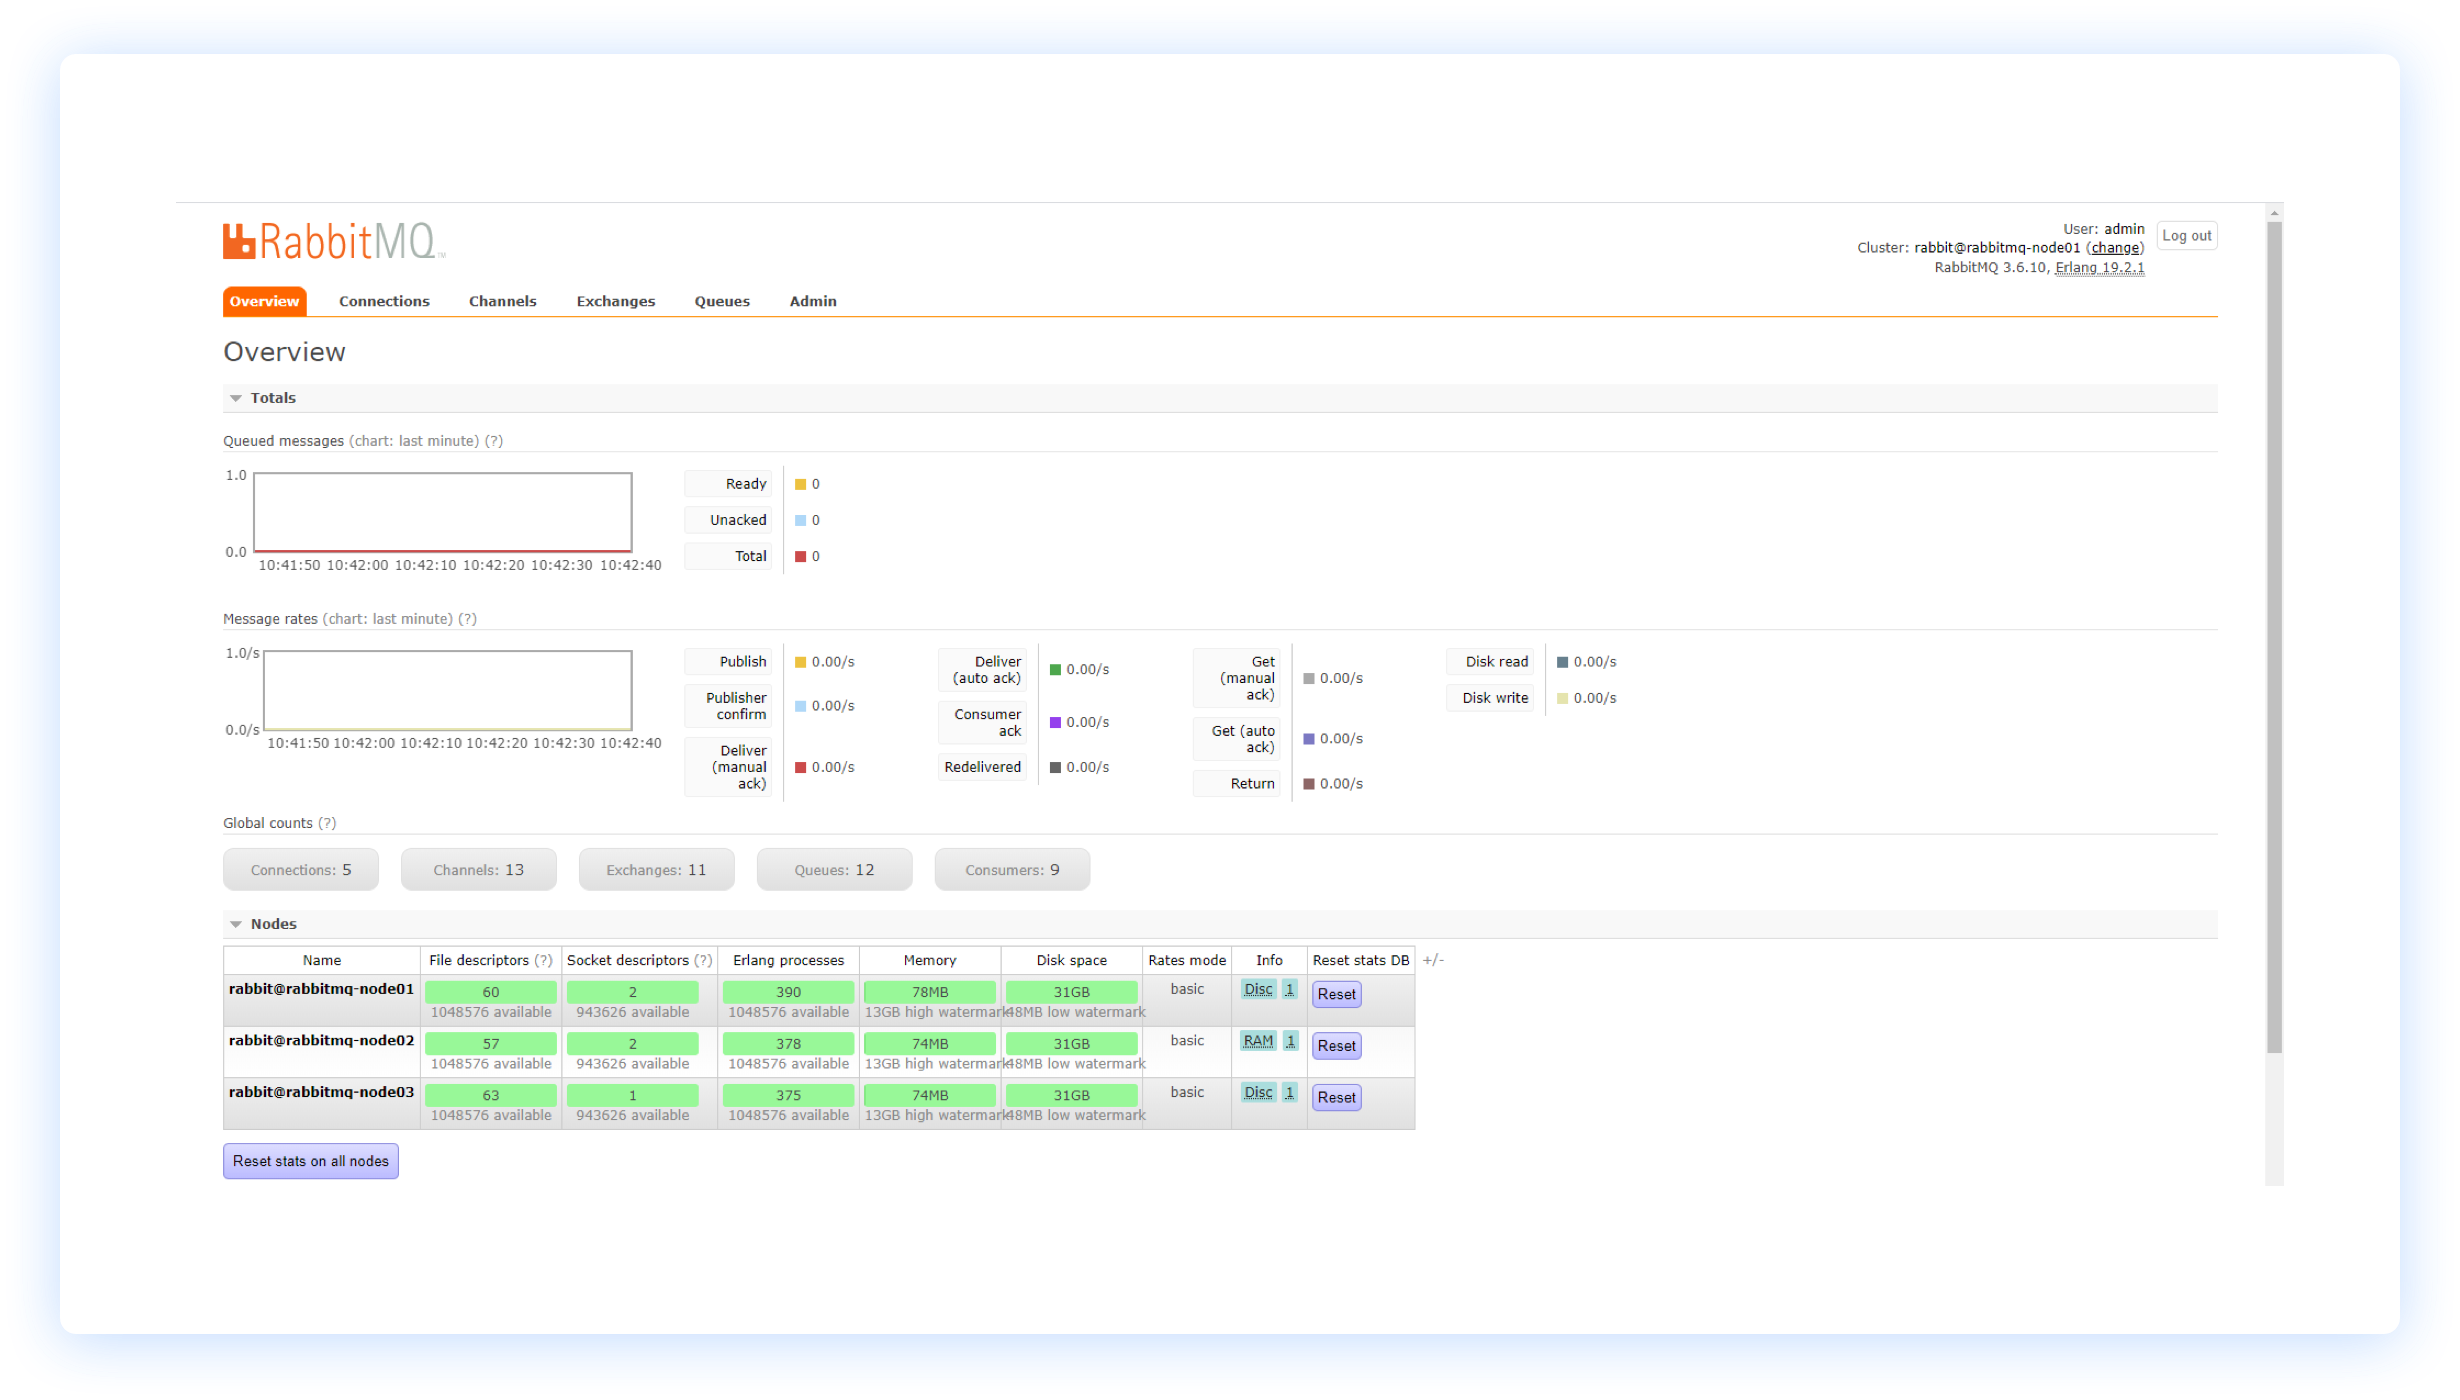The height and width of the screenshot is (1400, 2460).
Task: Click the scrollbar up arrow
Action: point(2274,213)
